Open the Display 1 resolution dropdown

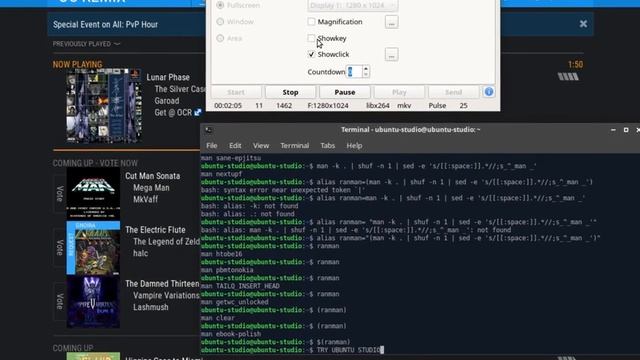click(x=353, y=6)
